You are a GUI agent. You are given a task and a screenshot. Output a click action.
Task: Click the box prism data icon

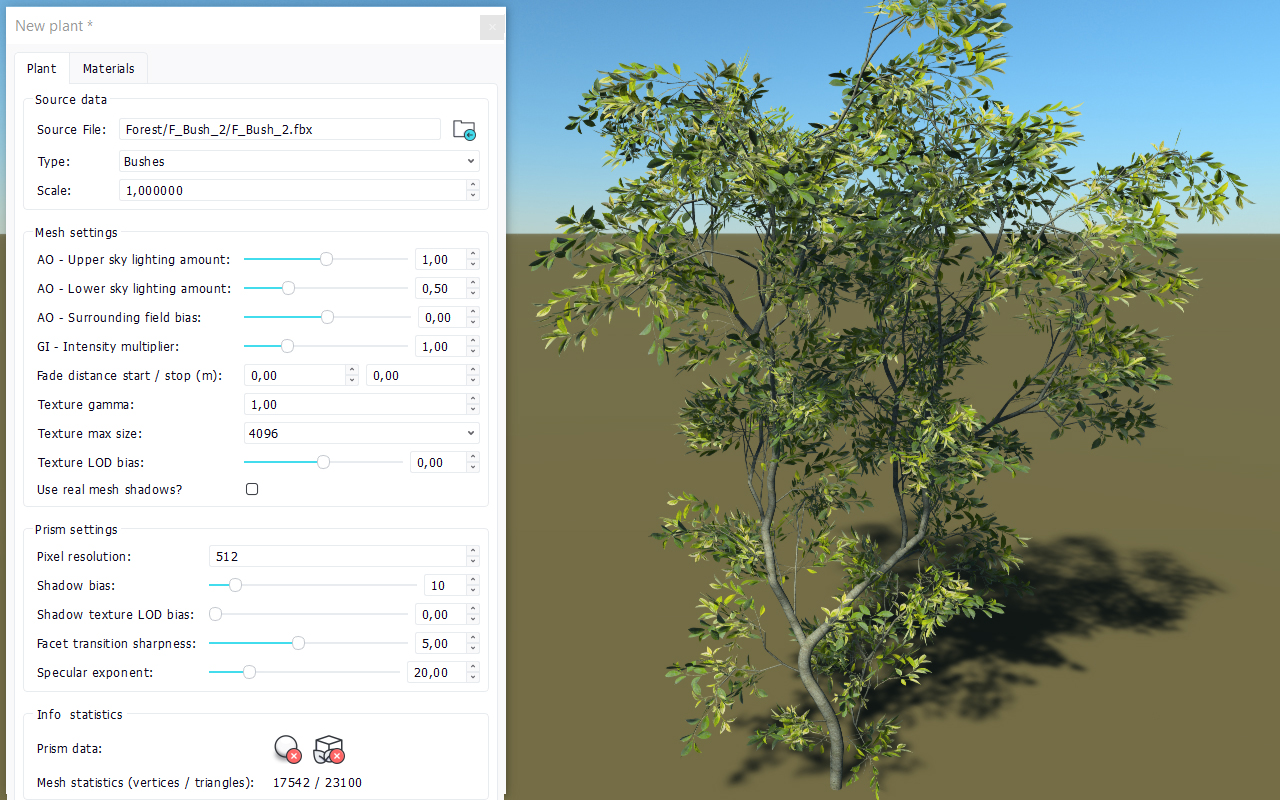(x=329, y=748)
